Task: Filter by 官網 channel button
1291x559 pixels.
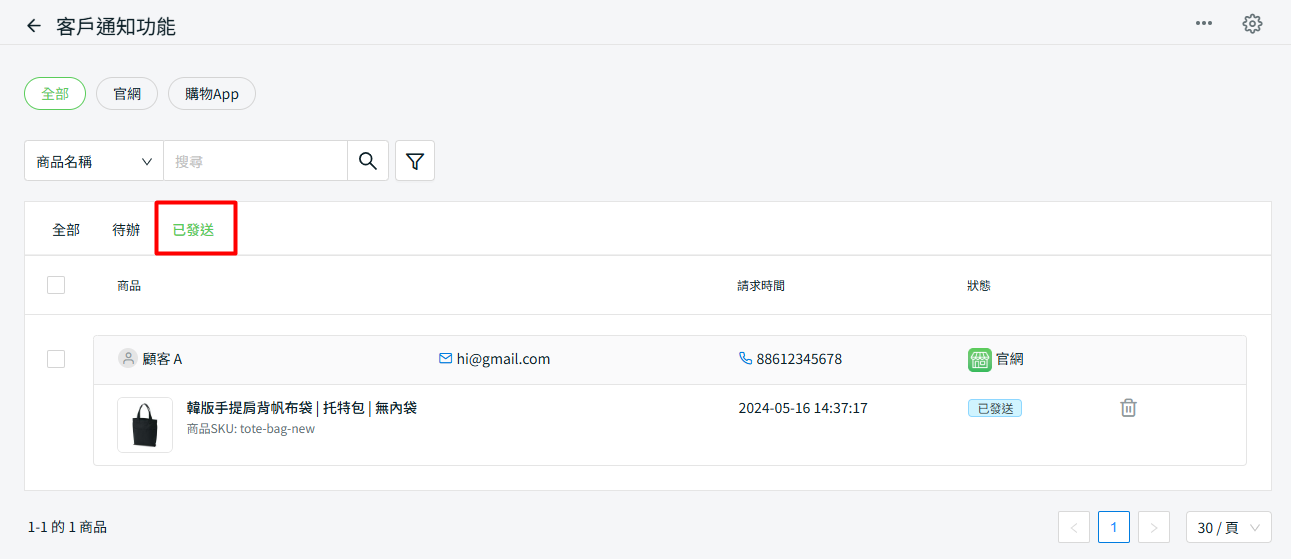Action: pos(127,94)
